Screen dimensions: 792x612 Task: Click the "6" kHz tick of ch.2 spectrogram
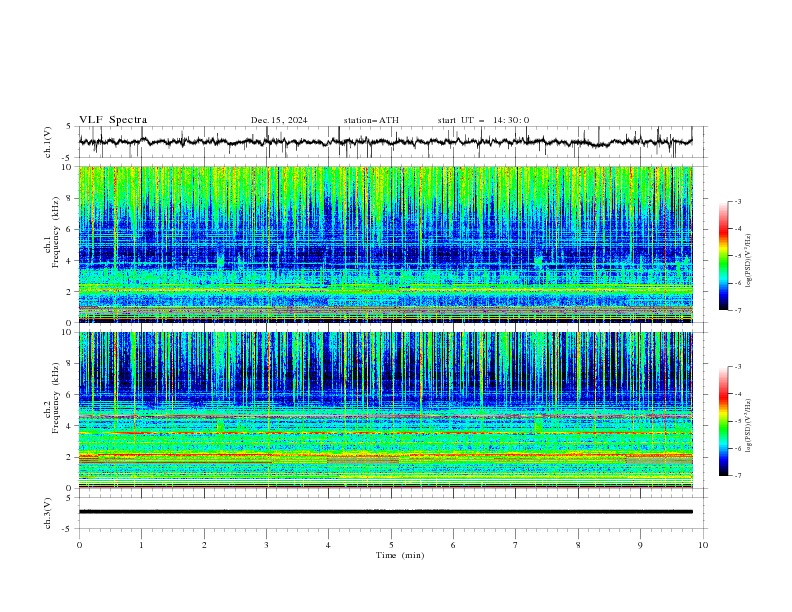pyautogui.click(x=70, y=395)
